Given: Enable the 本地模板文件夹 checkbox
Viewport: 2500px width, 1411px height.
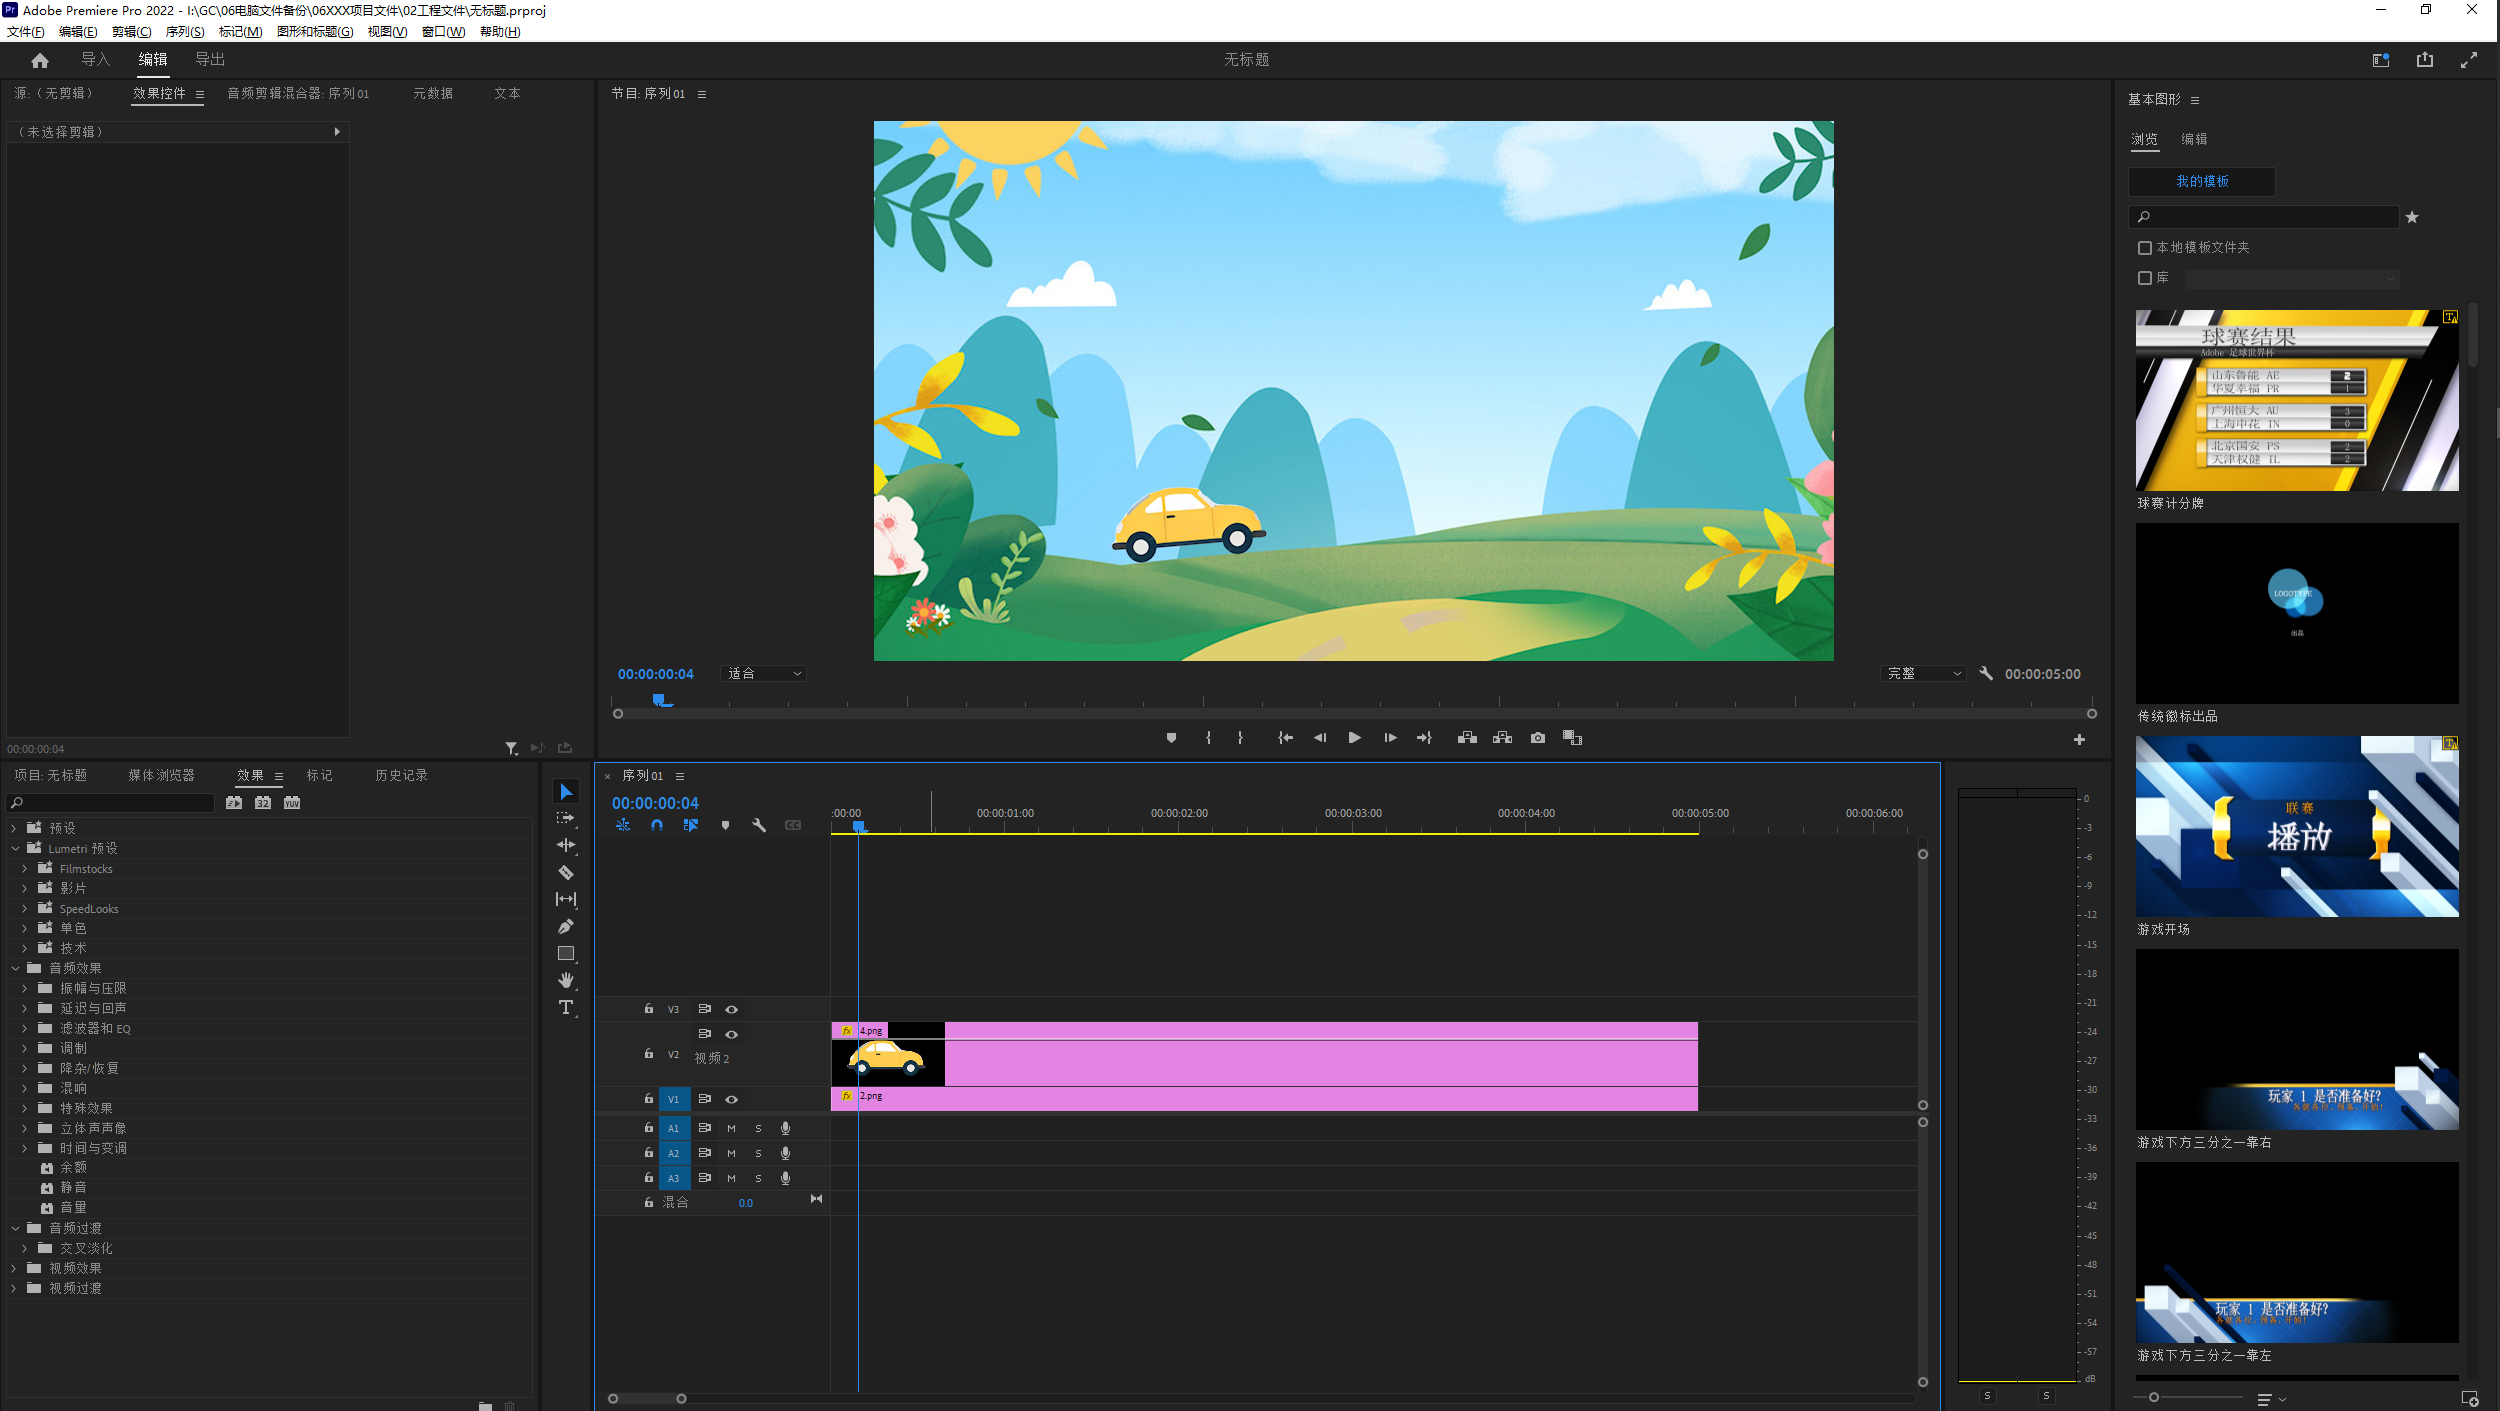Looking at the screenshot, I should click(x=2144, y=248).
